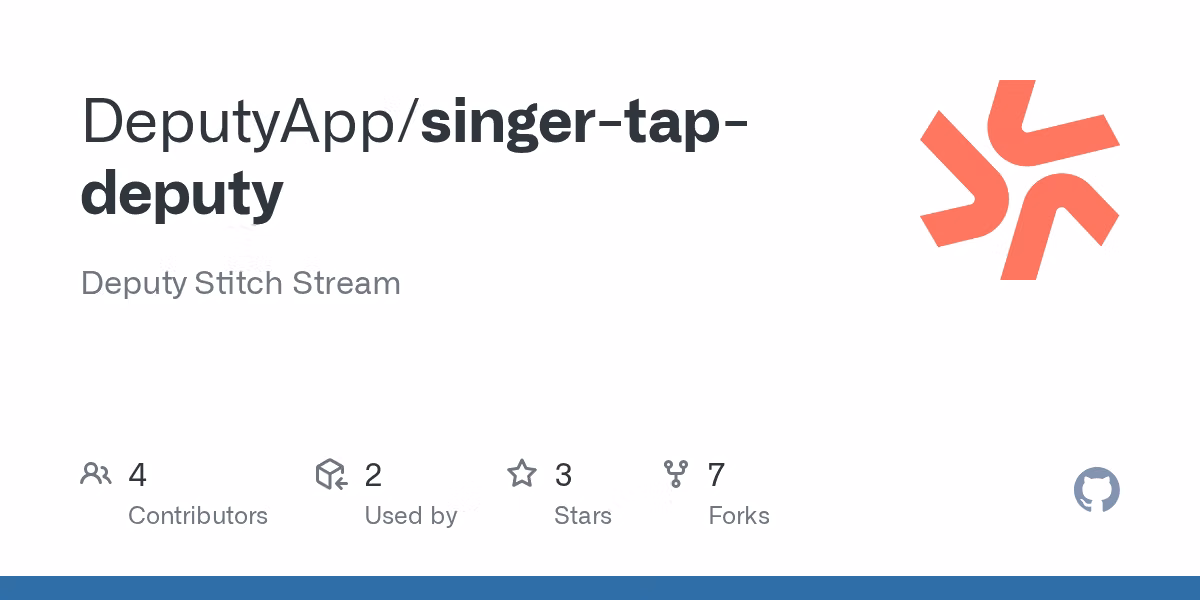Select the Used by count 2
Screen dimensions: 1200x600
coord(373,475)
